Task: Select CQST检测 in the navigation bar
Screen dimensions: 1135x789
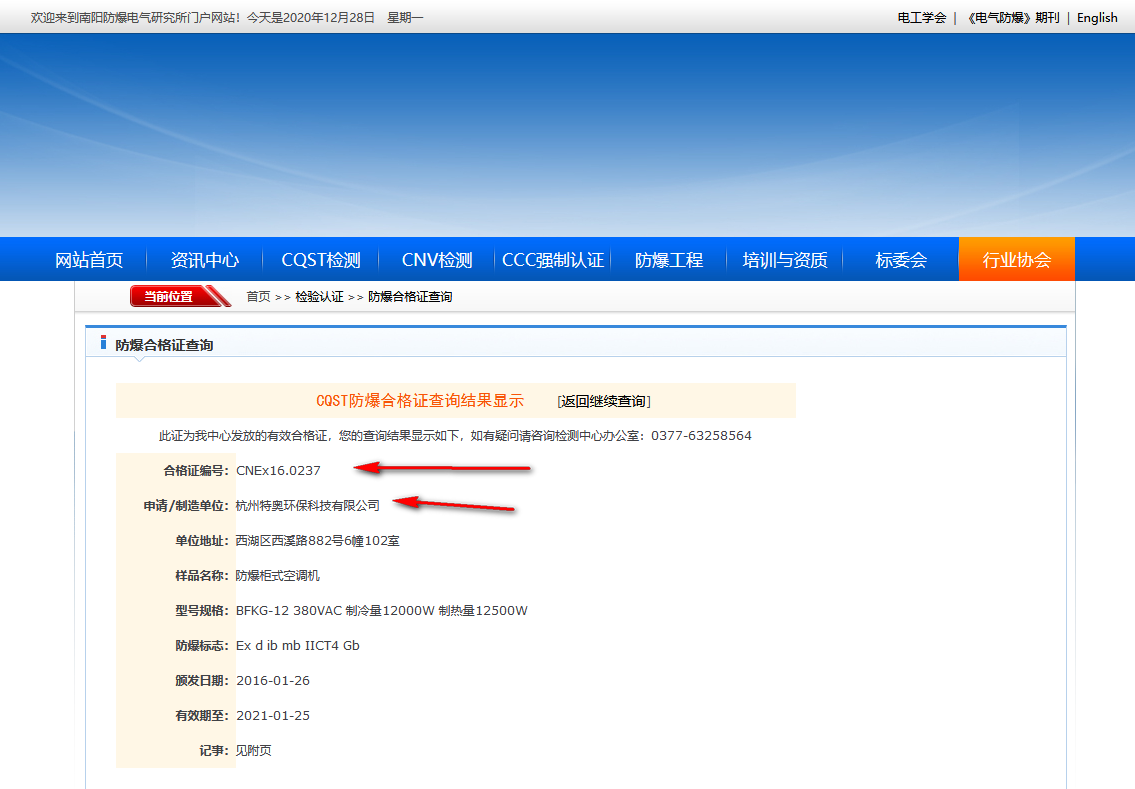Action: tap(320, 260)
